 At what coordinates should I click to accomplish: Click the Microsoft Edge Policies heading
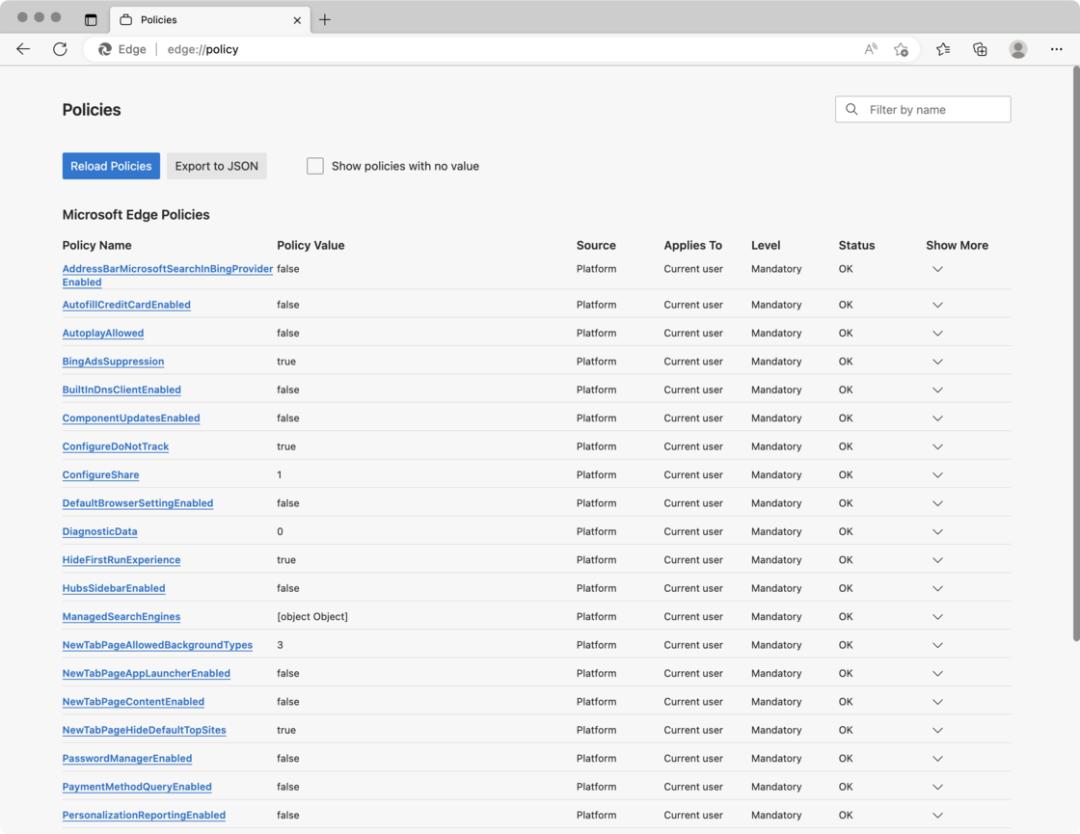tap(136, 214)
